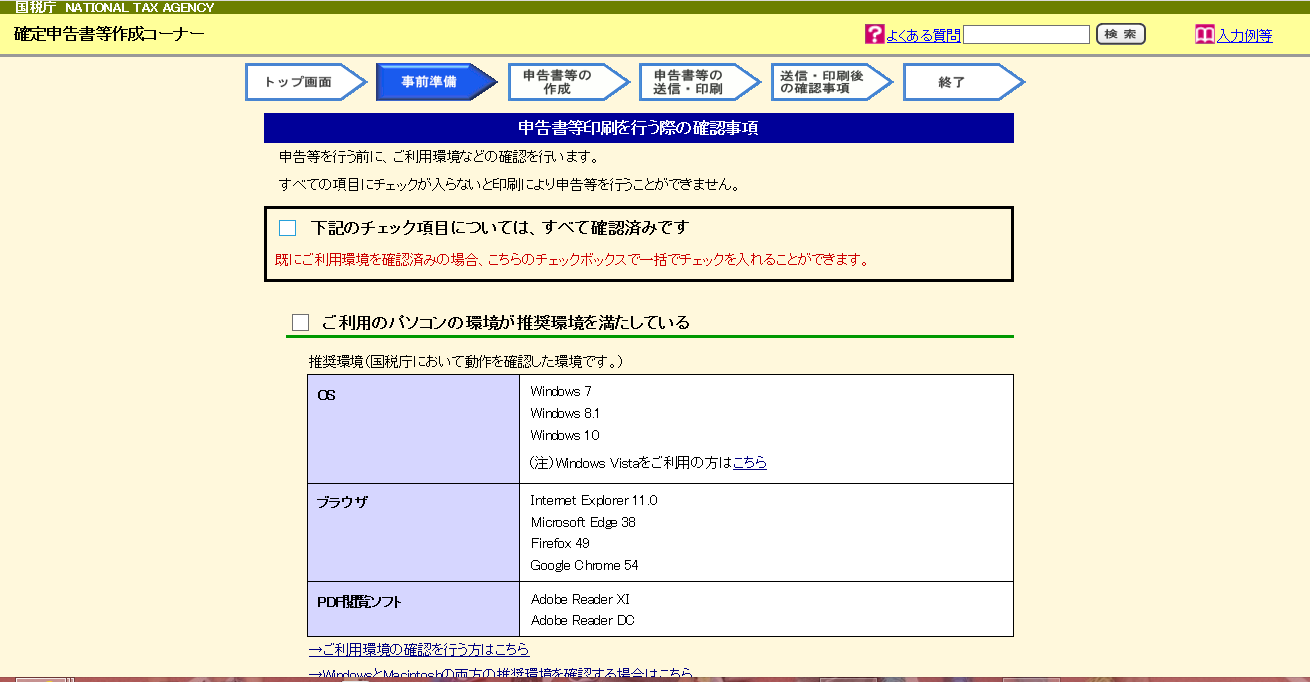The width and height of the screenshot is (1310, 682).
Task: Select the 事前準備 step arrow
Action: point(430,82)
